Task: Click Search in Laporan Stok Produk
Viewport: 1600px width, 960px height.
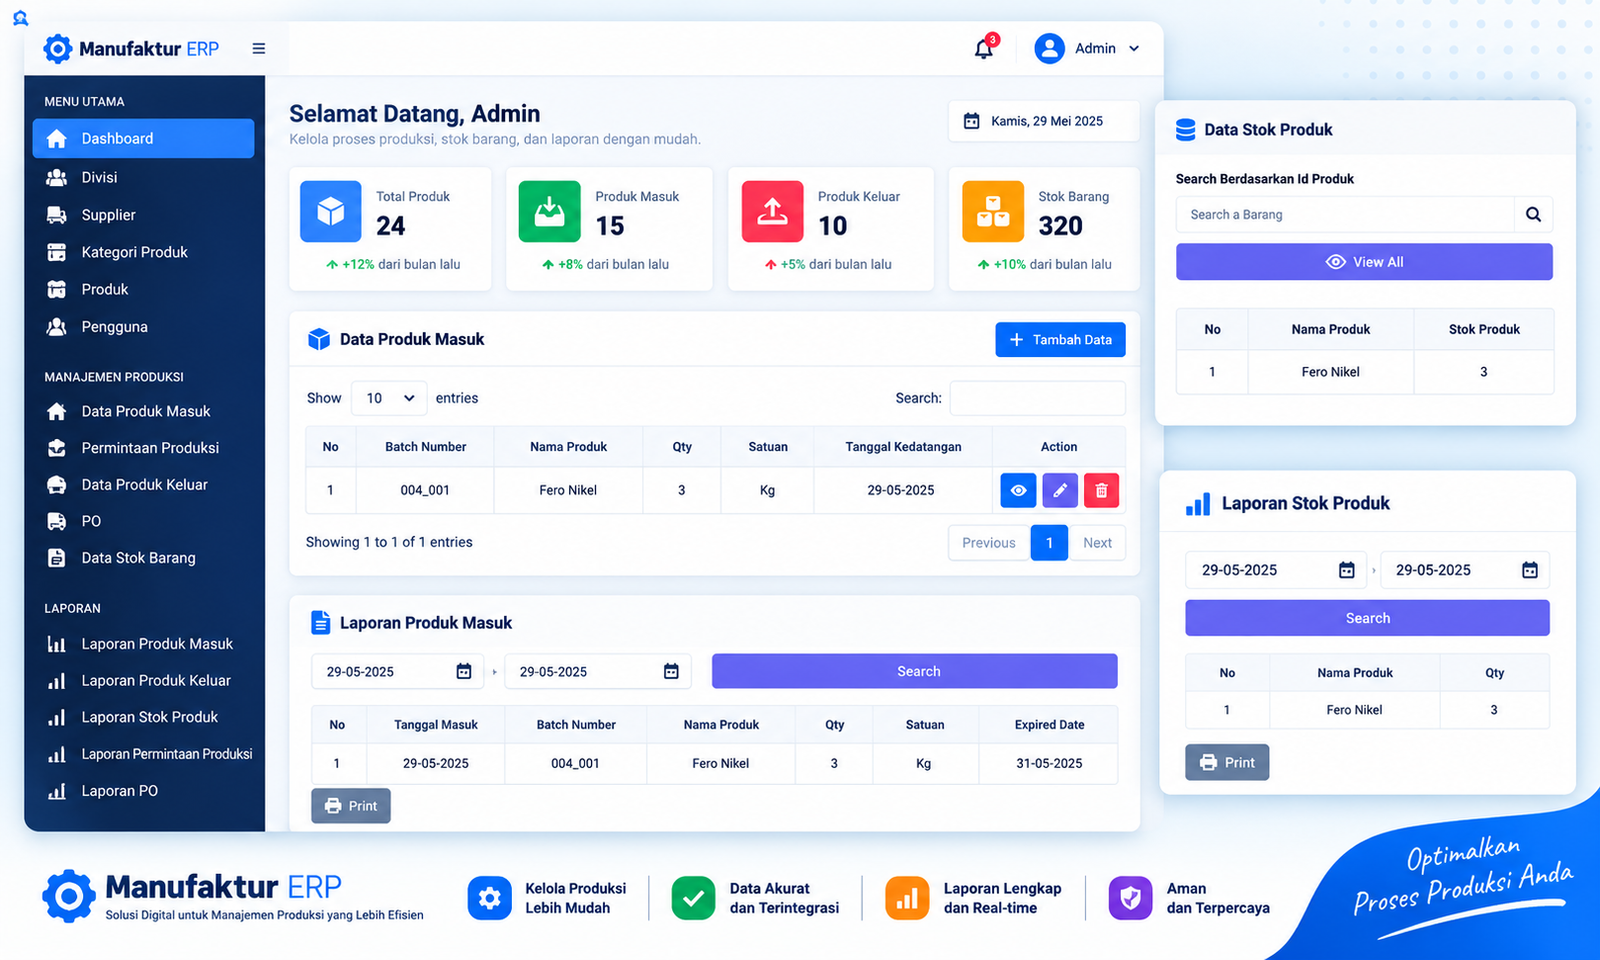Action: click(x=1367, y=618)
